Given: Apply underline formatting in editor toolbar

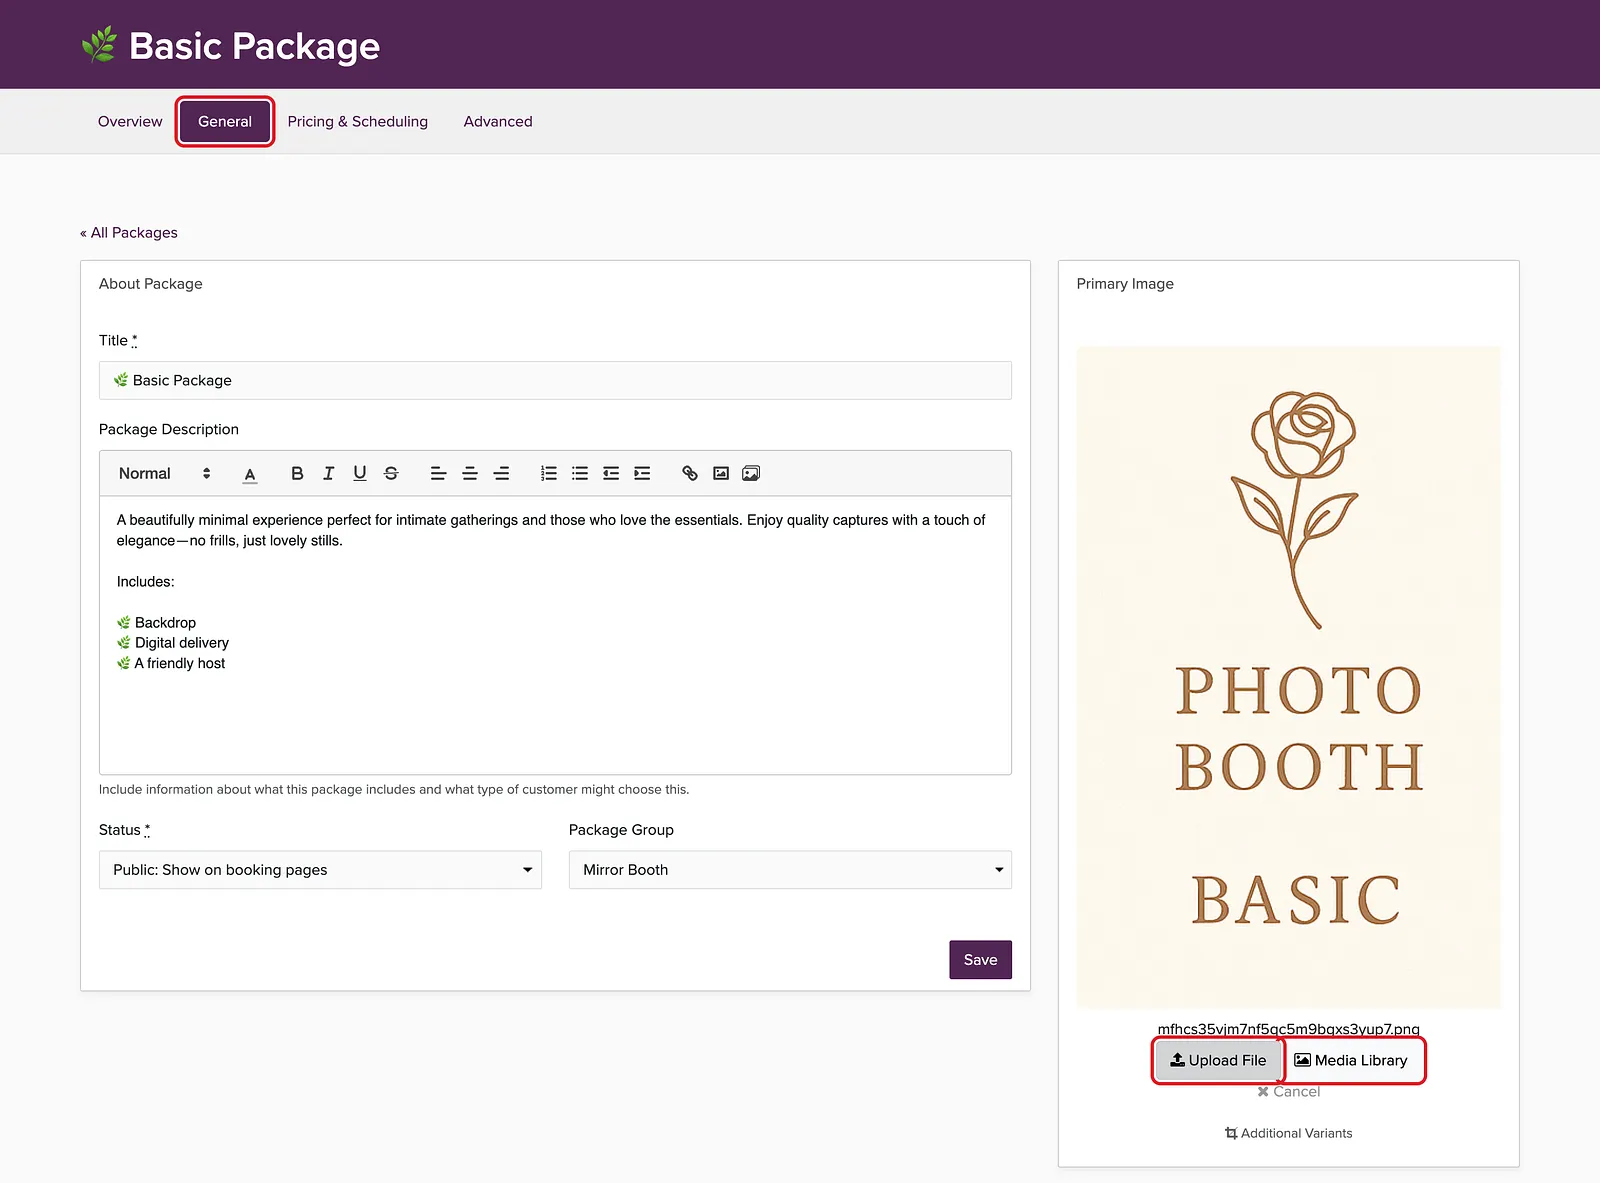Looking at the screenshot, I should (360, 473).
